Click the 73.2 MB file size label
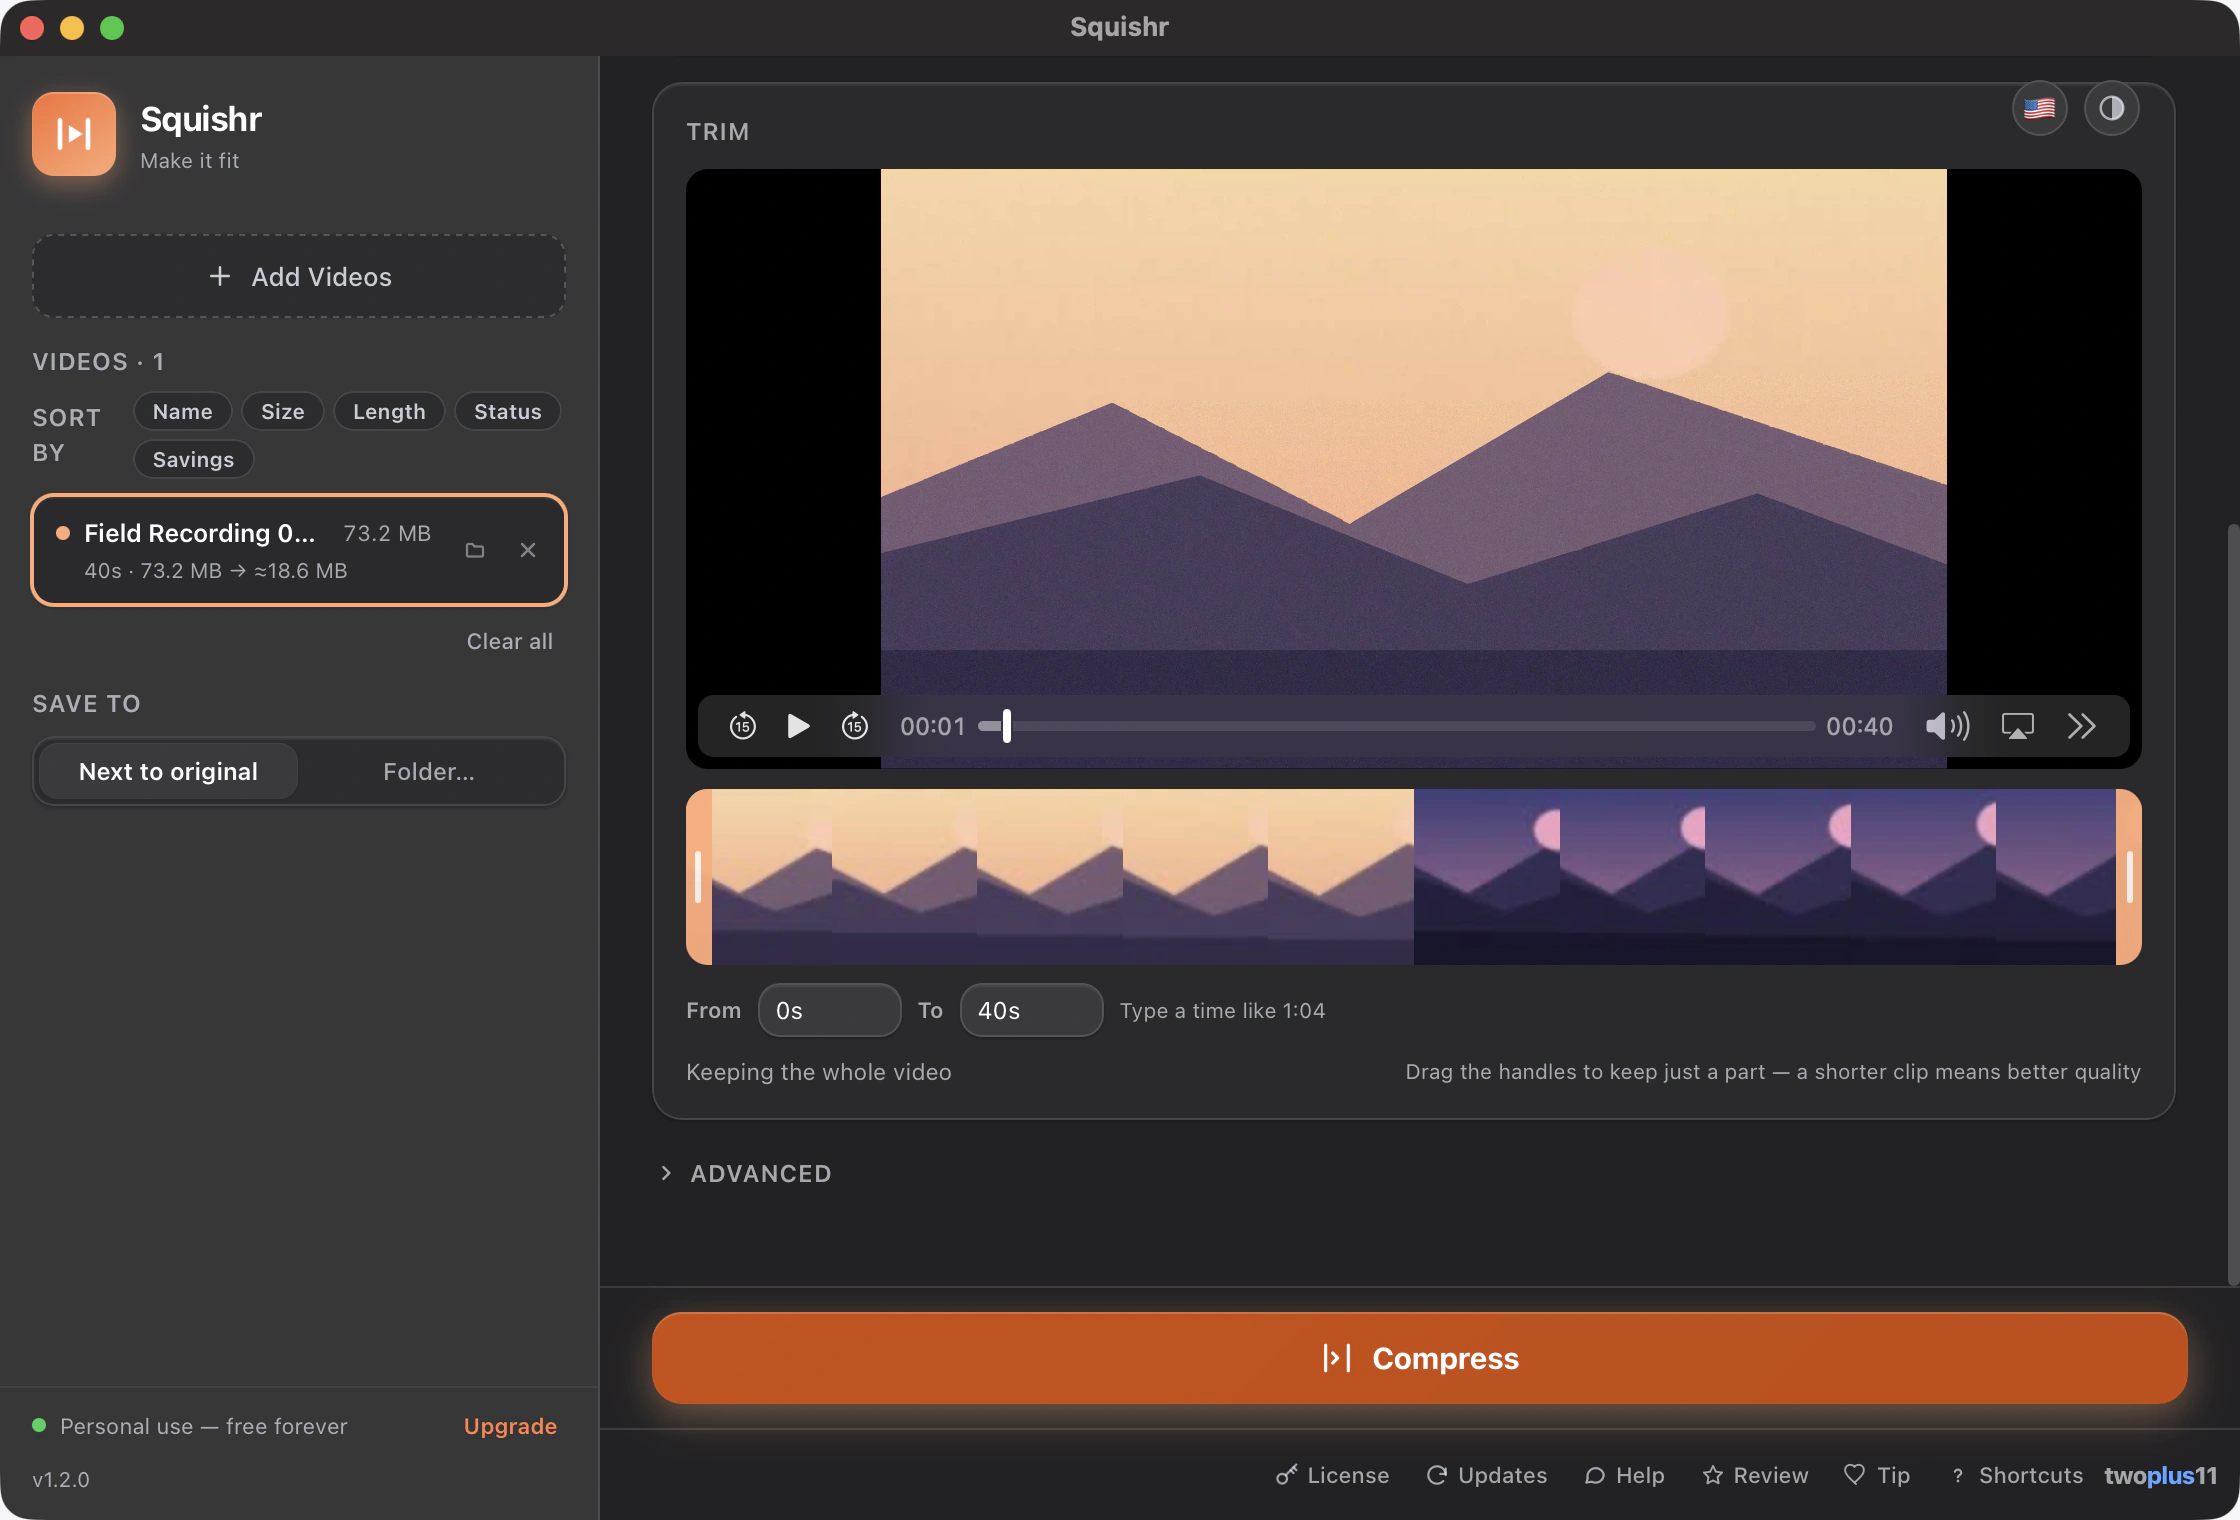 pos(387,533)
